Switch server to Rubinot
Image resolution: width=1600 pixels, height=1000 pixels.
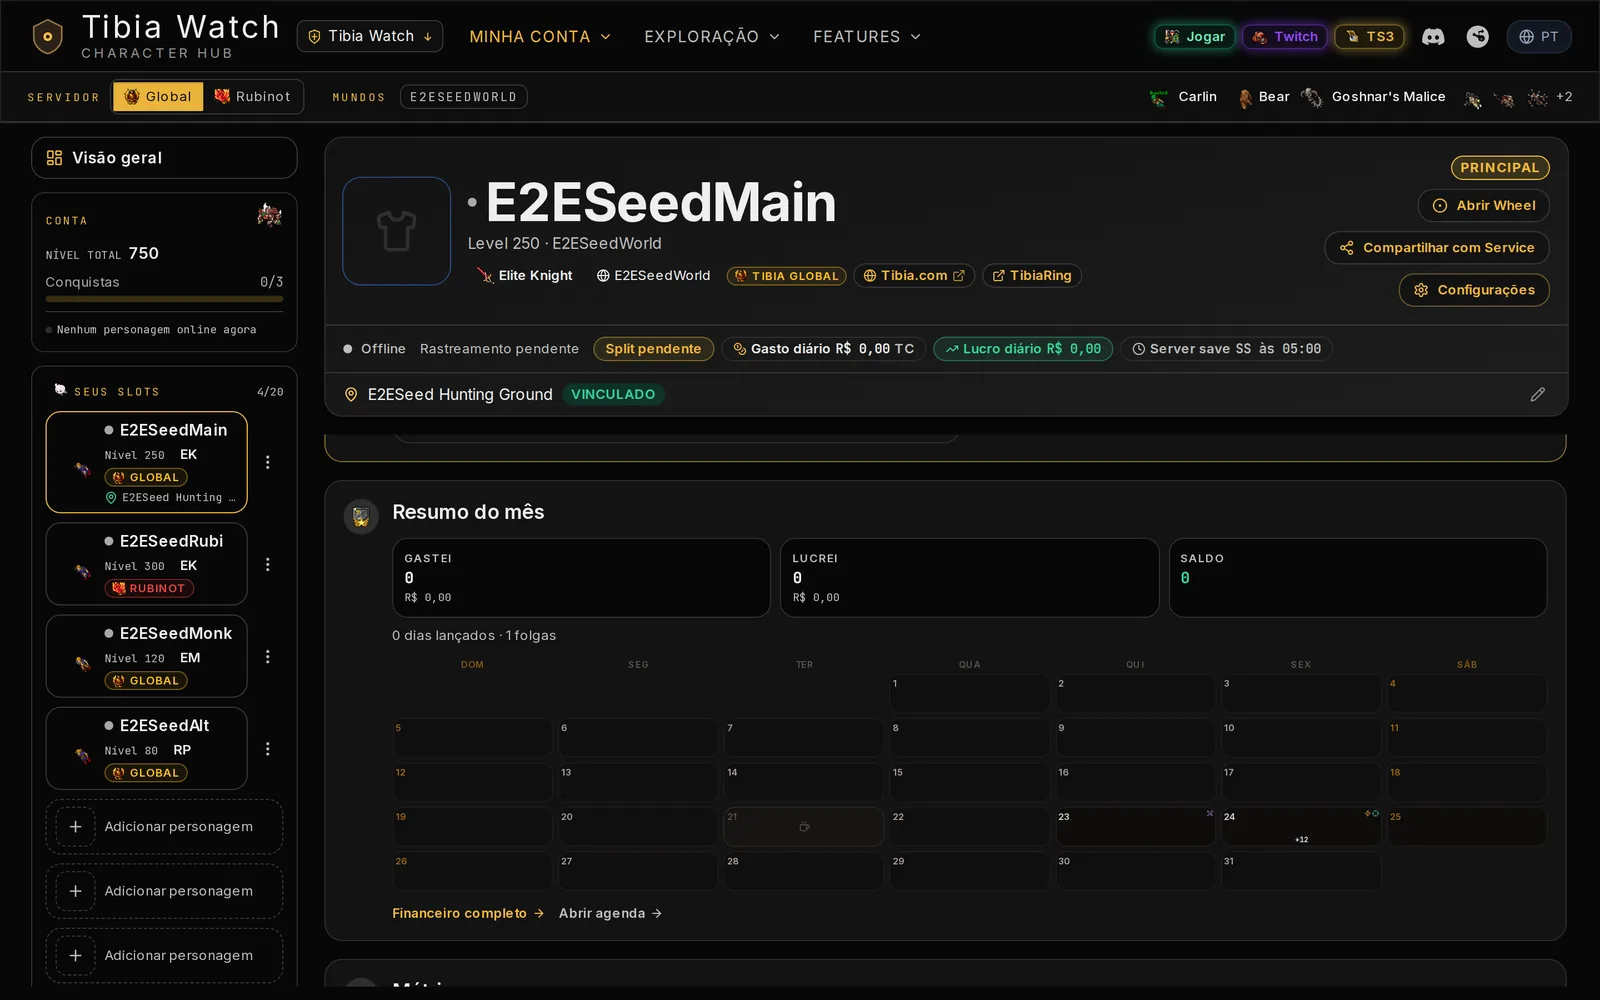pyautogui.click(x=252, y=97)
